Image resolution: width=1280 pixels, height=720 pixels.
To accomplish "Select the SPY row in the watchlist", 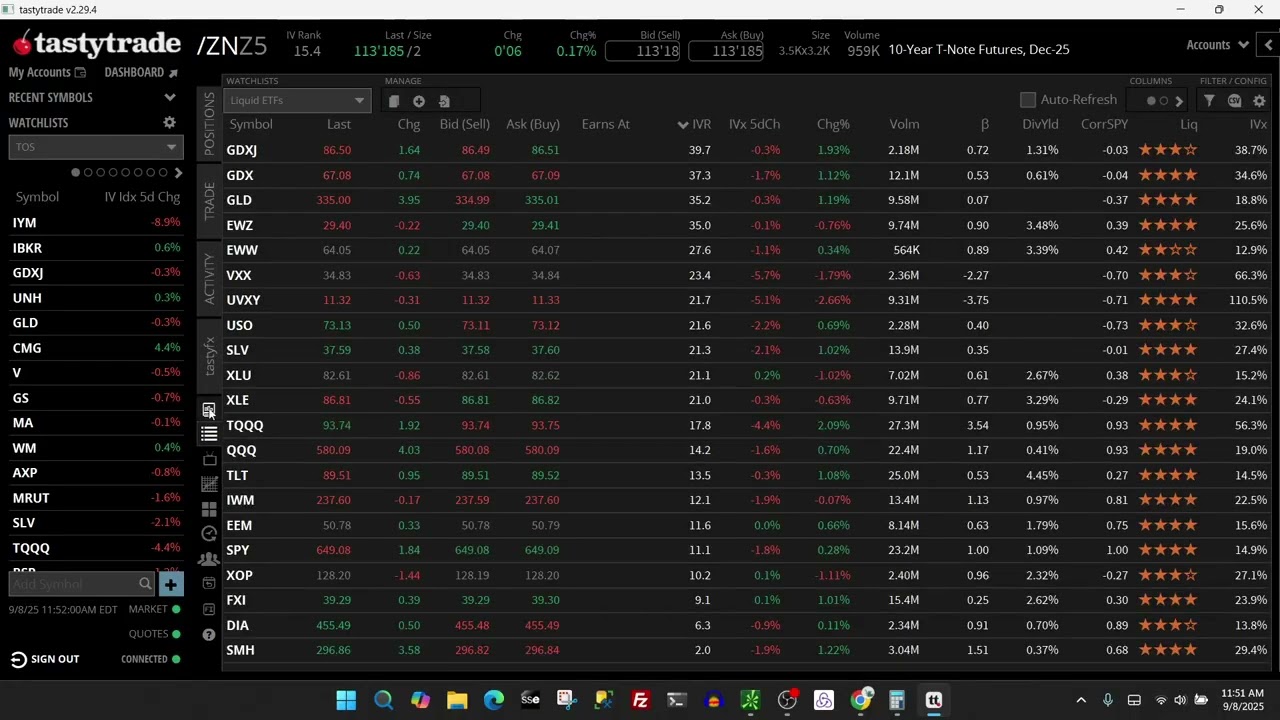I will tap(747, 550).
